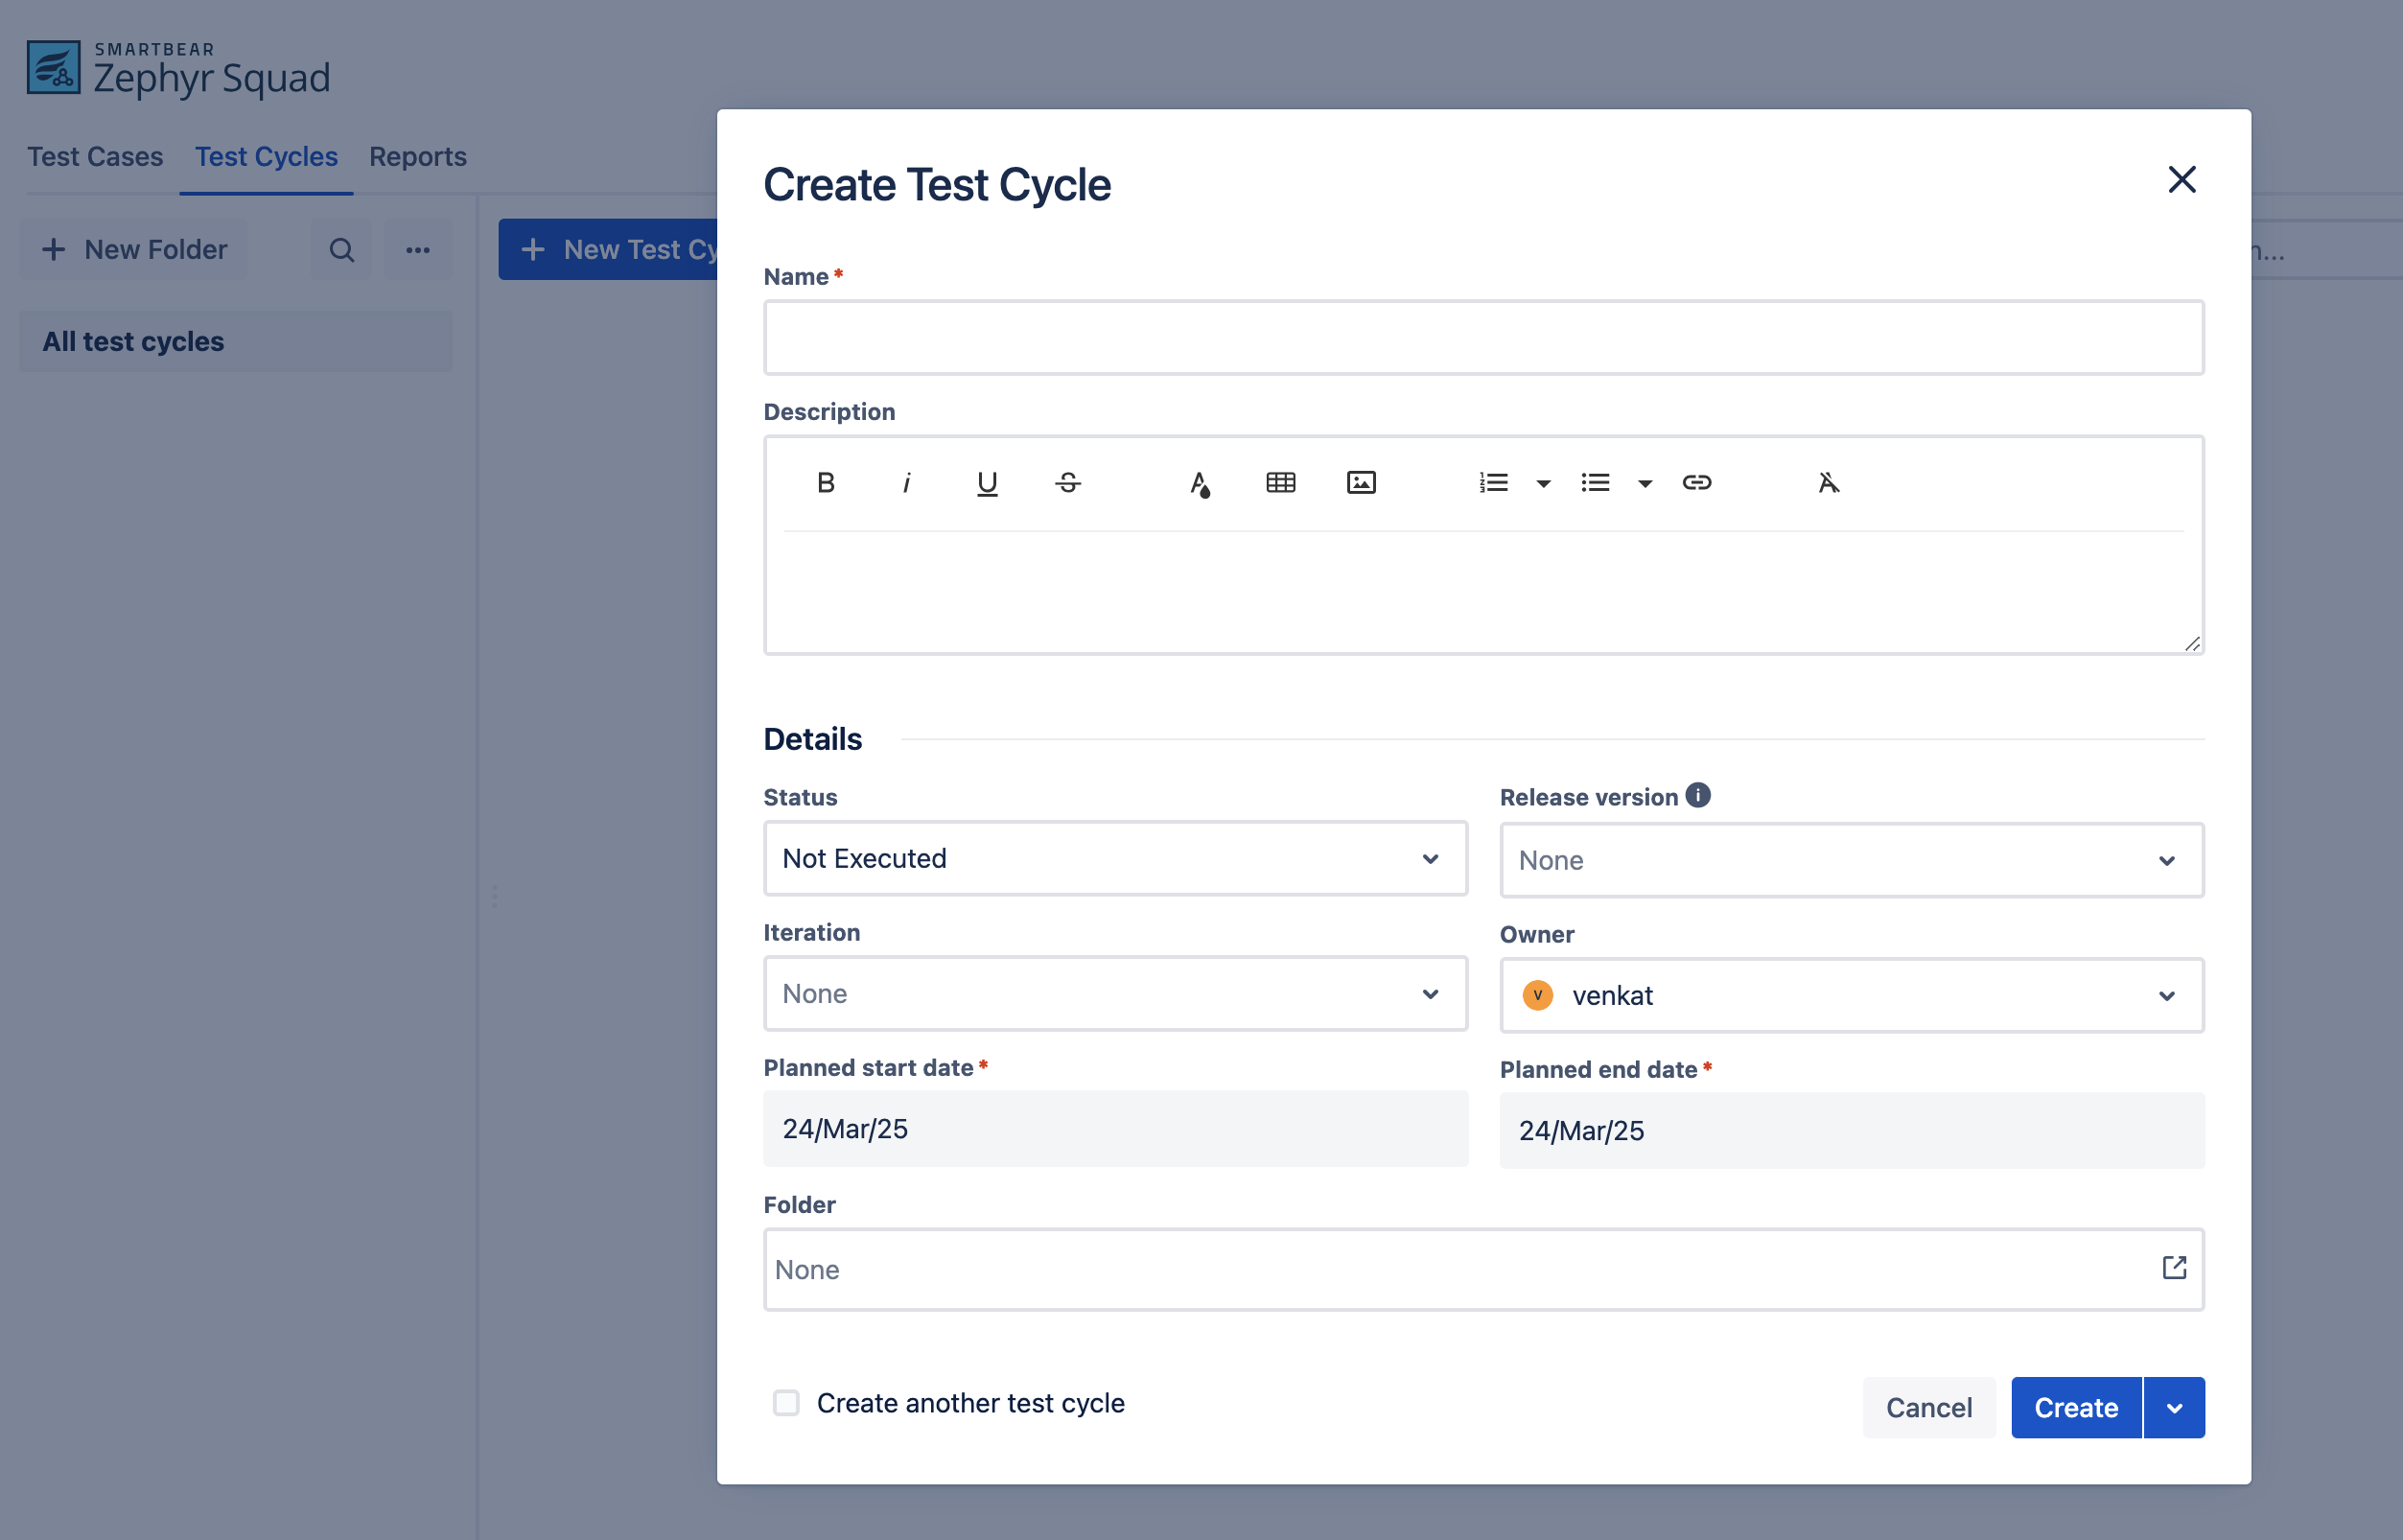Insert a link in the description editor

pos(1698,483)
